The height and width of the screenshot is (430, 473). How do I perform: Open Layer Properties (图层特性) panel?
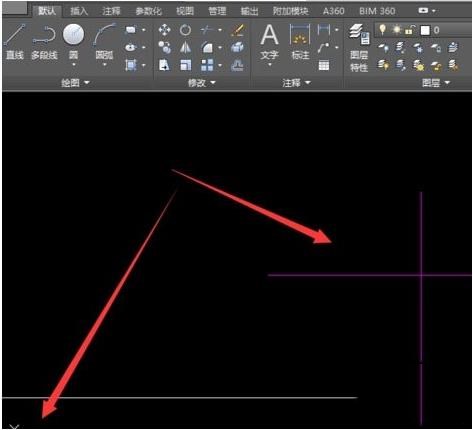tap(359, 48)
